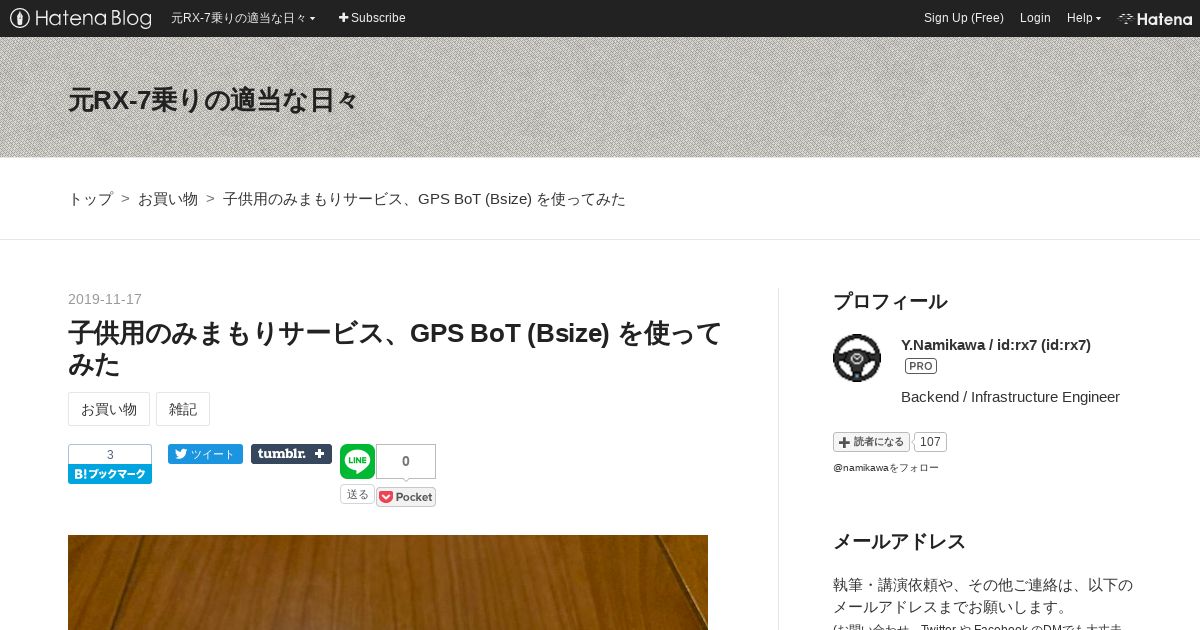The height and width of the screenshot is (630, 1200).
Task: Open the article breadcrumb 子供用のみまもりサービス
Action: (424, 199)
